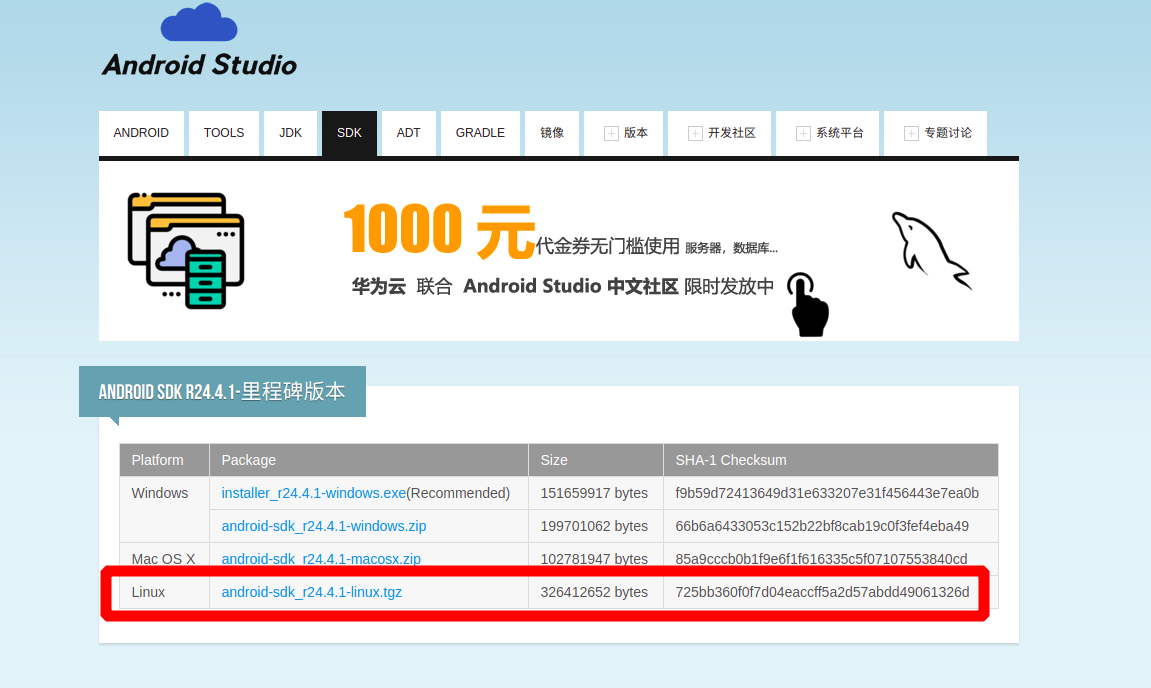Click the checksum starting 85a9cccb0b1f
This screenshot has height=688, width=1151.
(x=821, y=559)
